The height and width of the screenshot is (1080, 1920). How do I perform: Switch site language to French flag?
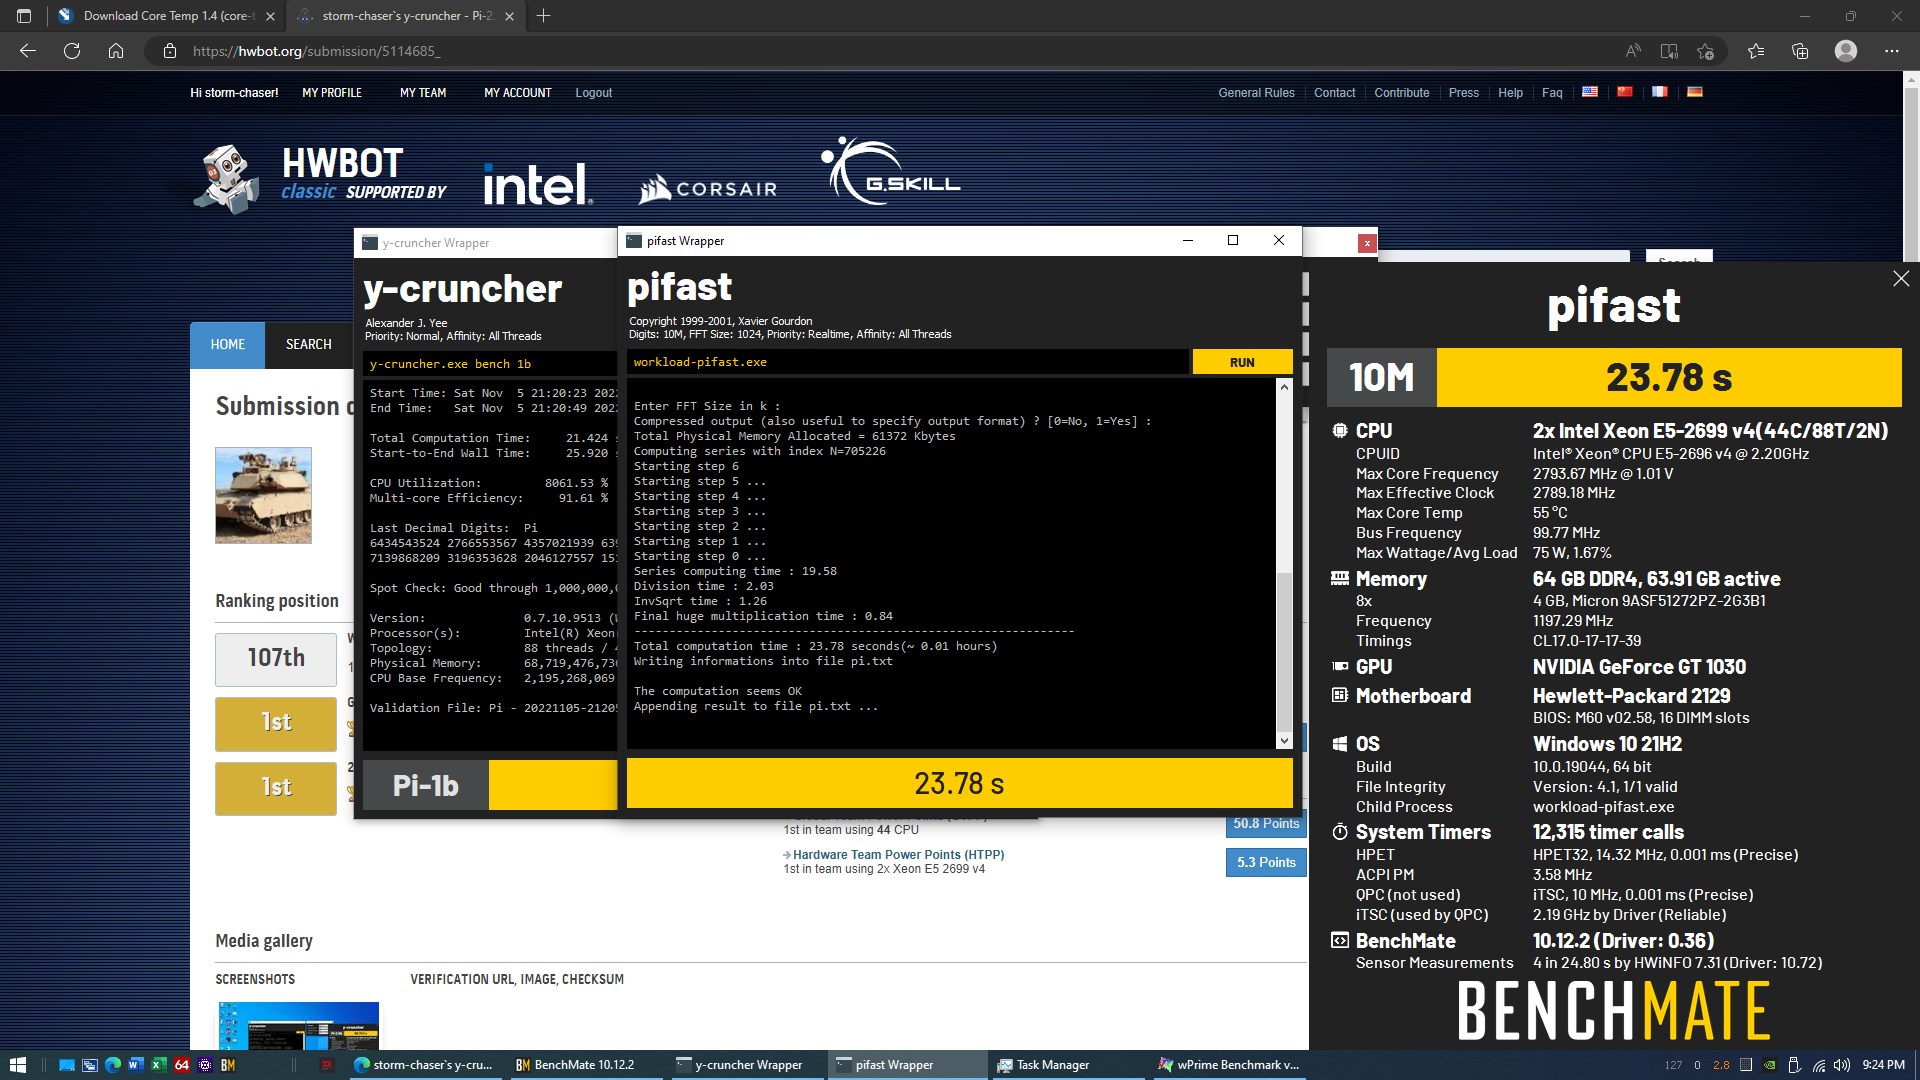(x=1660, y=92)
